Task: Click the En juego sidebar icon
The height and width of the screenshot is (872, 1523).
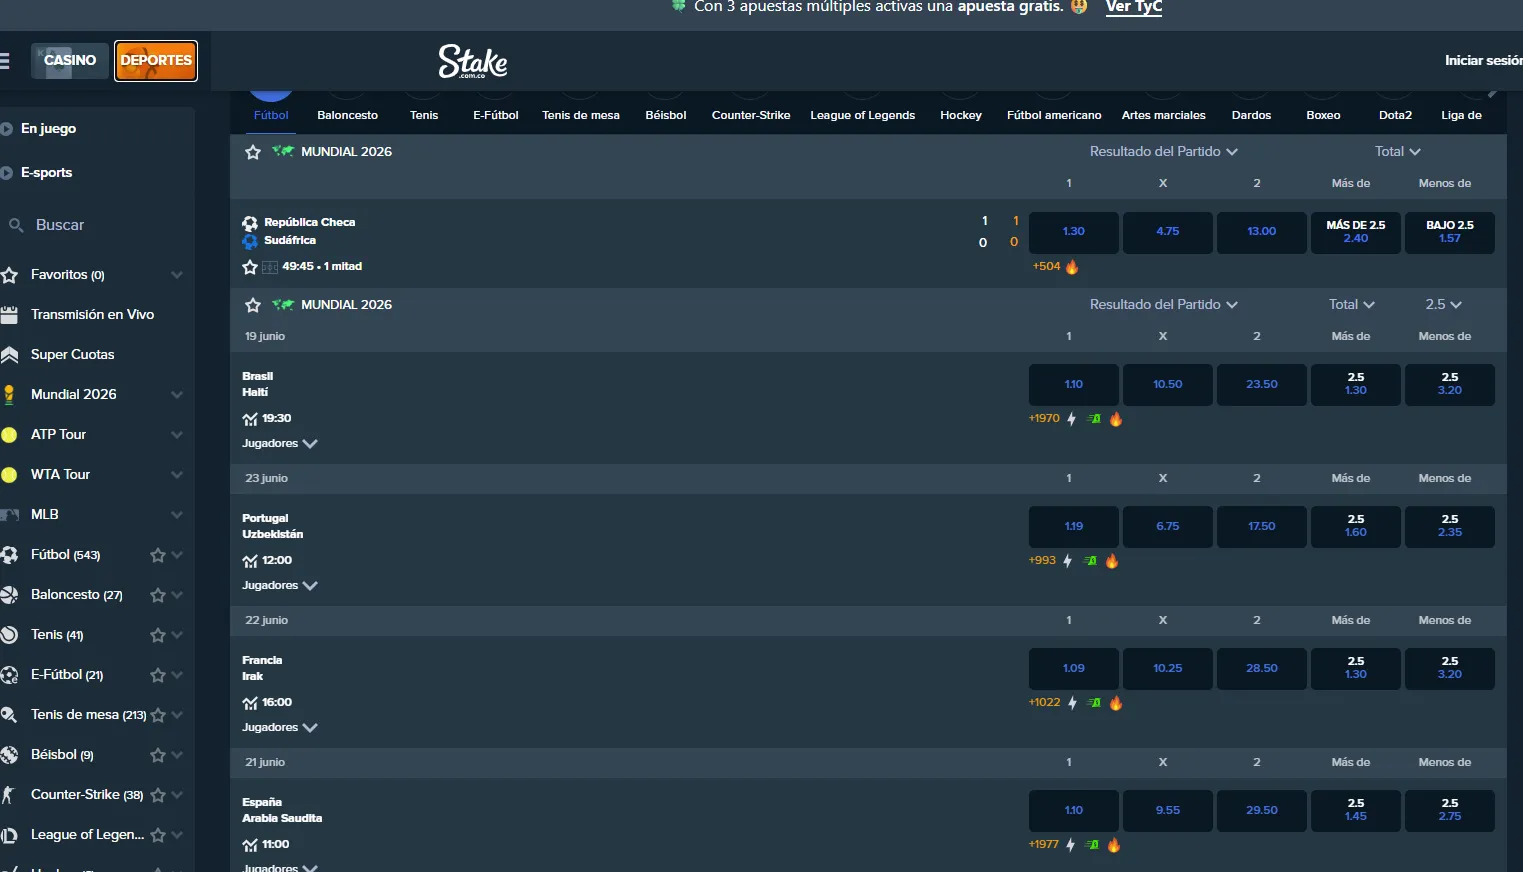Action: [x=7, y=129]
